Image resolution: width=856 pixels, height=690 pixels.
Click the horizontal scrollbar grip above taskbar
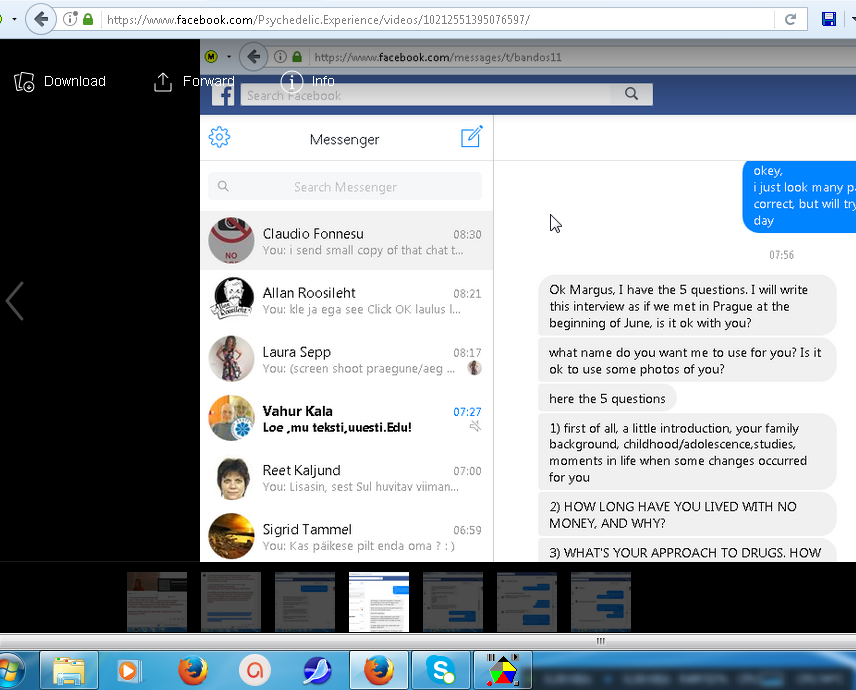click(601, 641)
